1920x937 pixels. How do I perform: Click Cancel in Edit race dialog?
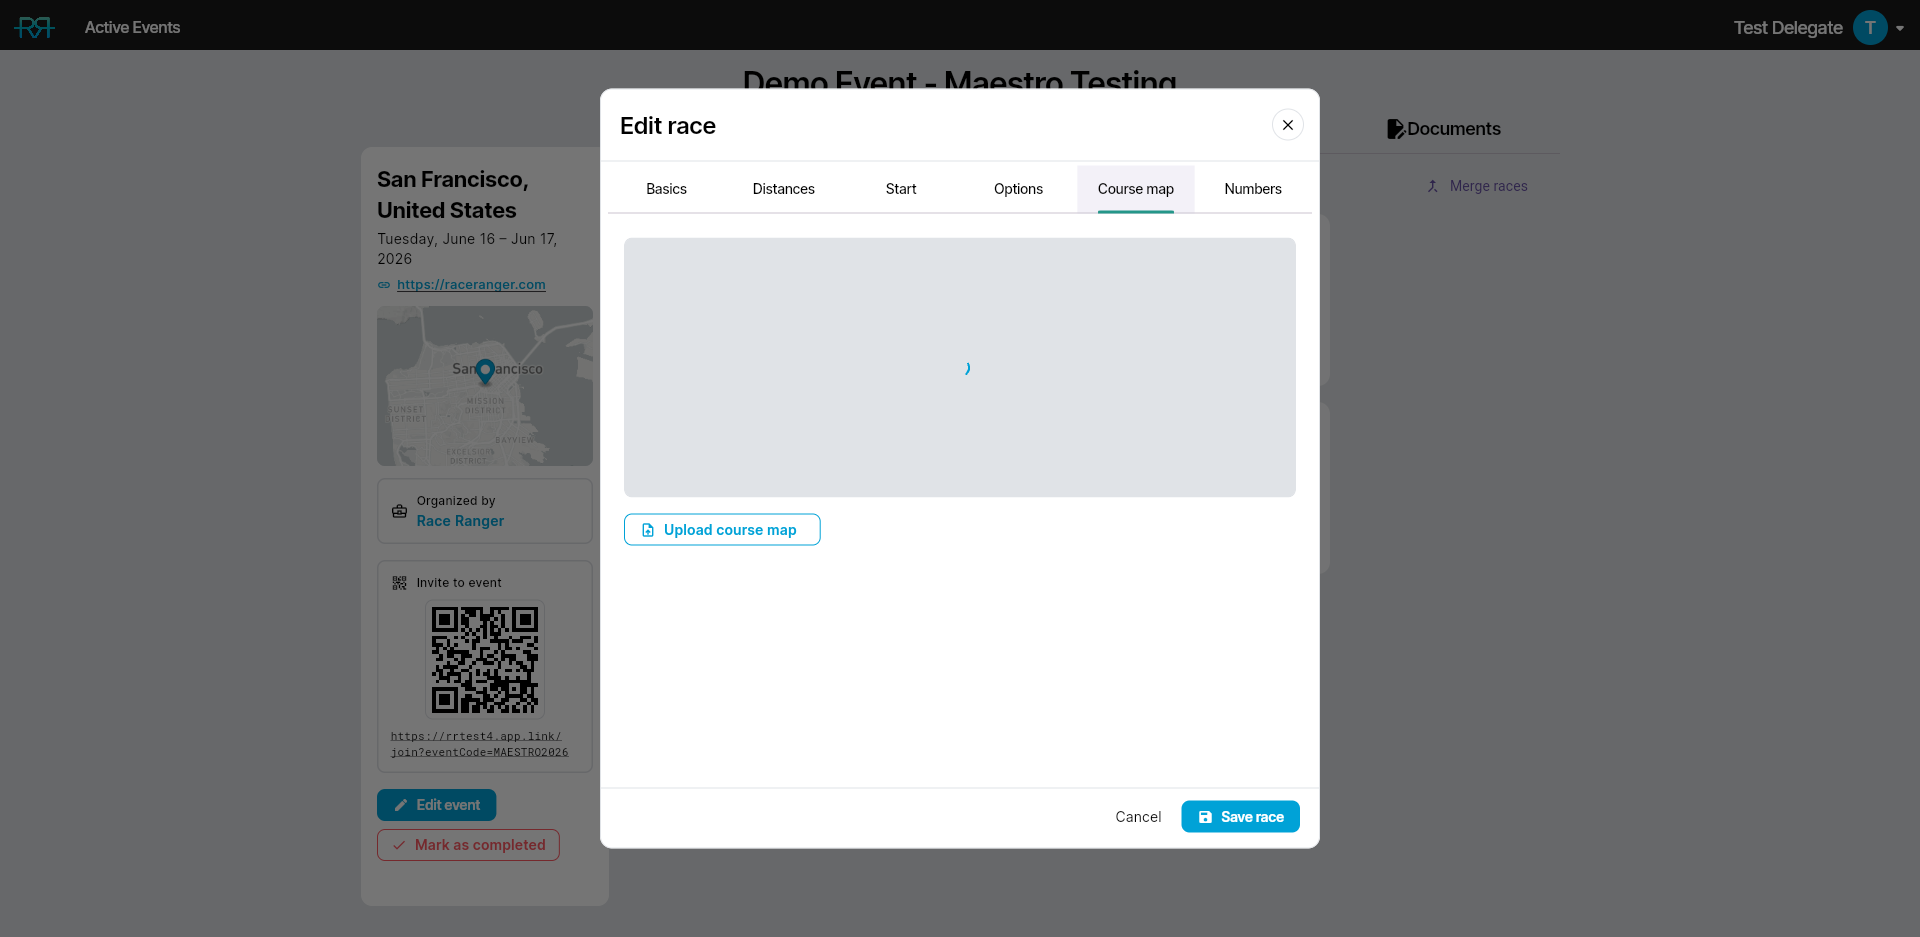pyautogui.click(x=1138, y=817)
